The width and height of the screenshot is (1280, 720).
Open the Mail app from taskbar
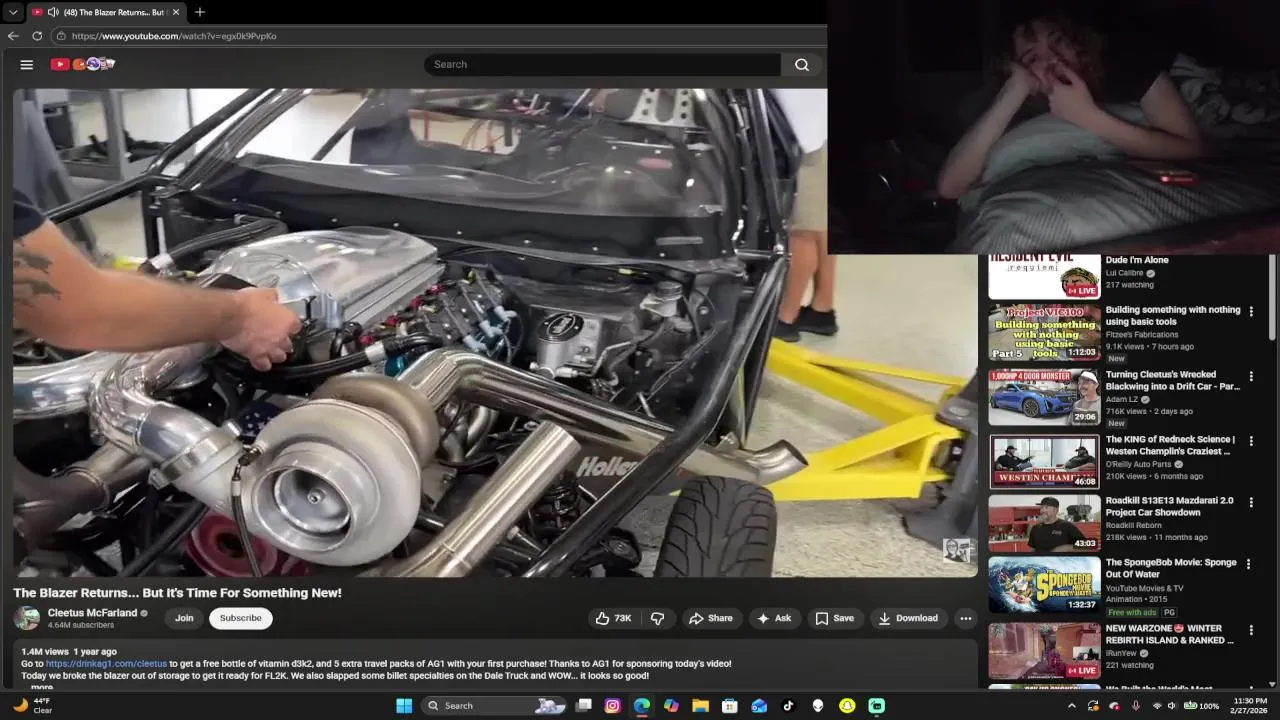tap(759, 706)
